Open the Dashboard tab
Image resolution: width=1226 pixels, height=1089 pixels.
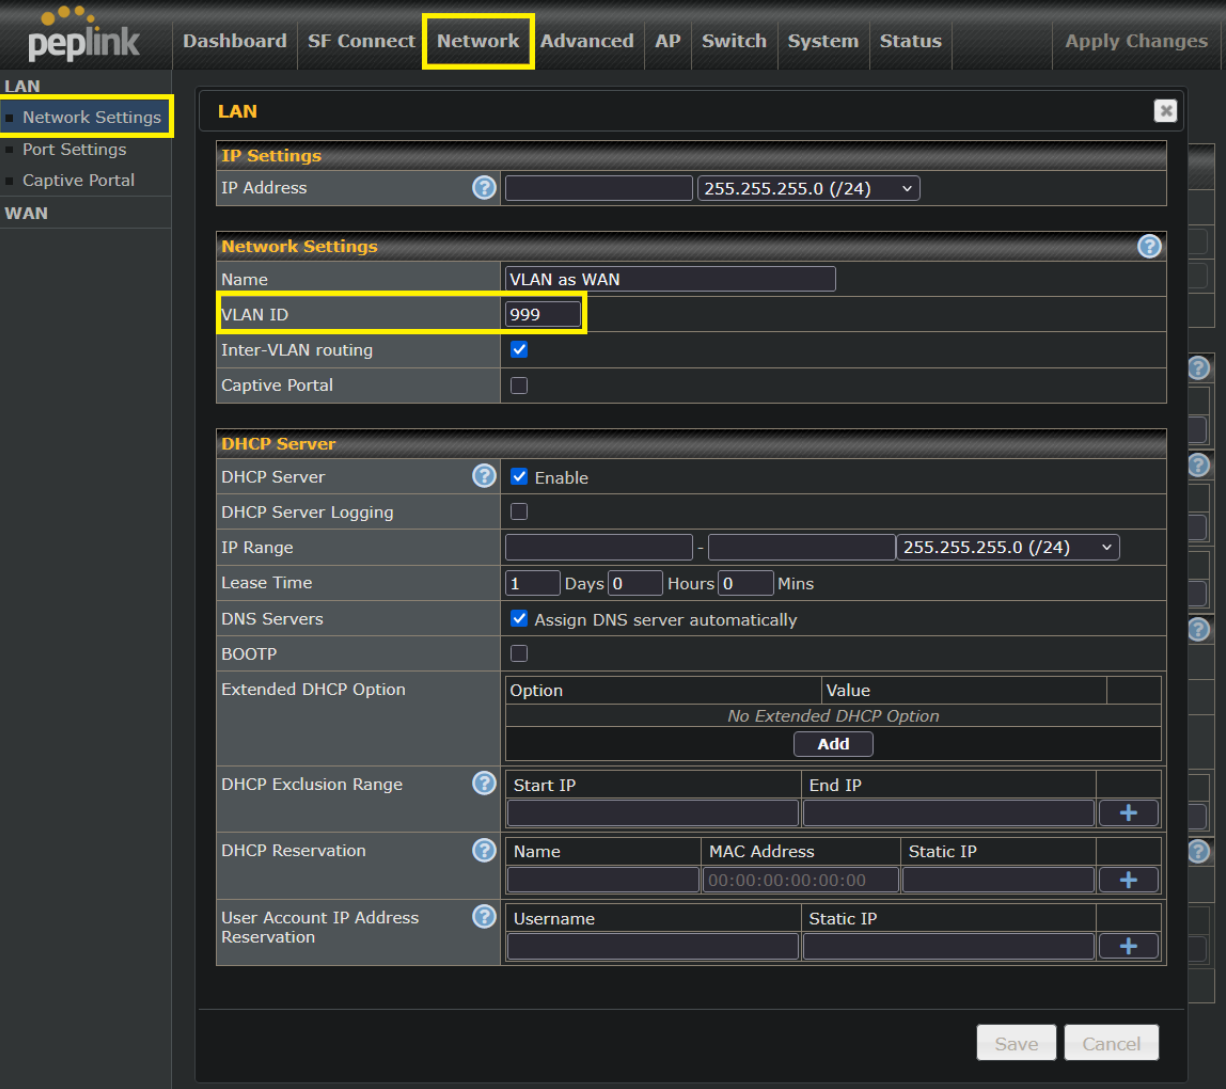(234, 41)
